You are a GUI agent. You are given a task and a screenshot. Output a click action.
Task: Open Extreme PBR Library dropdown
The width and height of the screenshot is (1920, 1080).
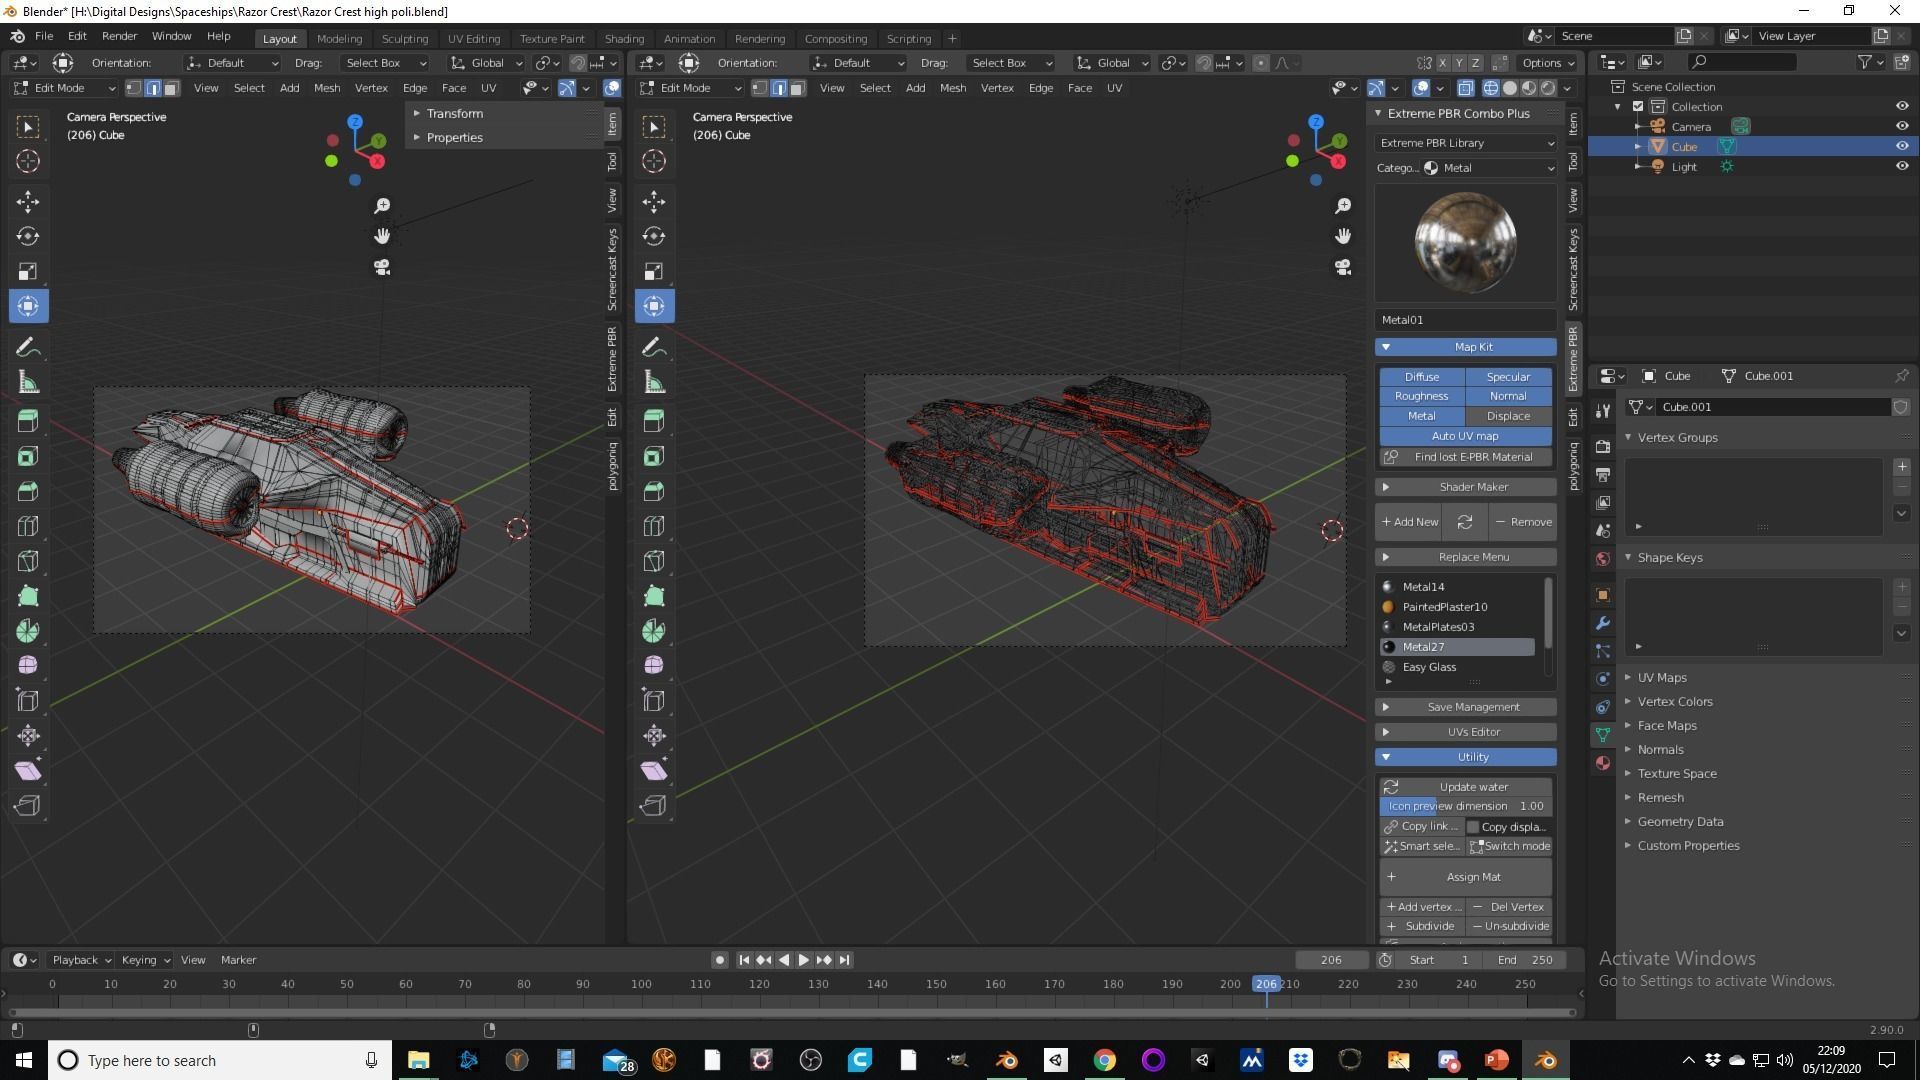(1466, 143)
